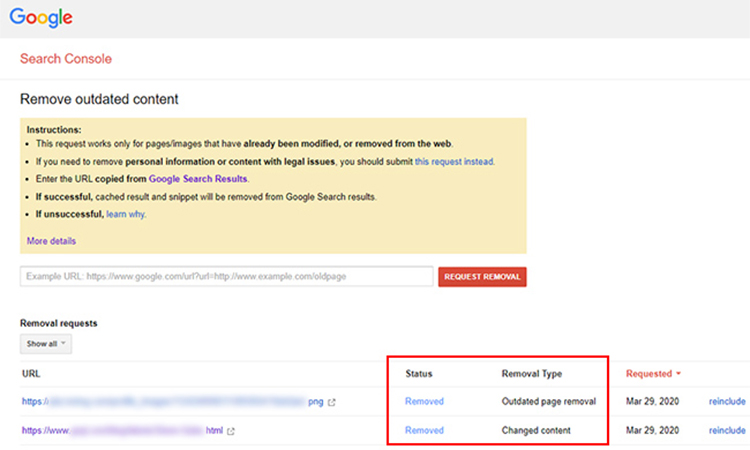Open the 'More details' link
The height and width of the screenshot is (450, 750).
[51, 241]
